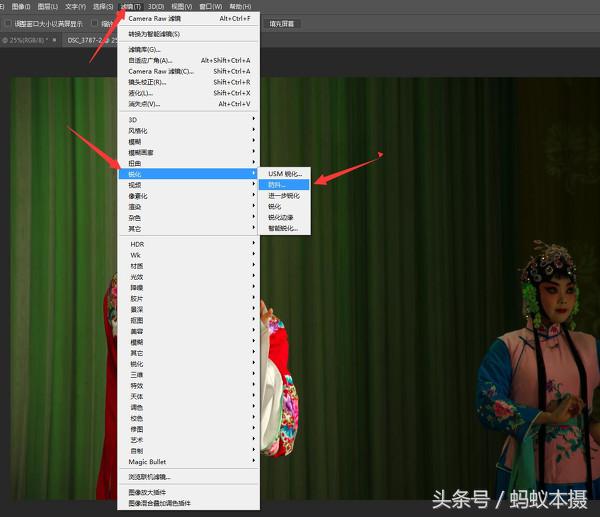Open 镜头校正(R)...
Viewport: 600px width, 517px height.
[189, 82]
